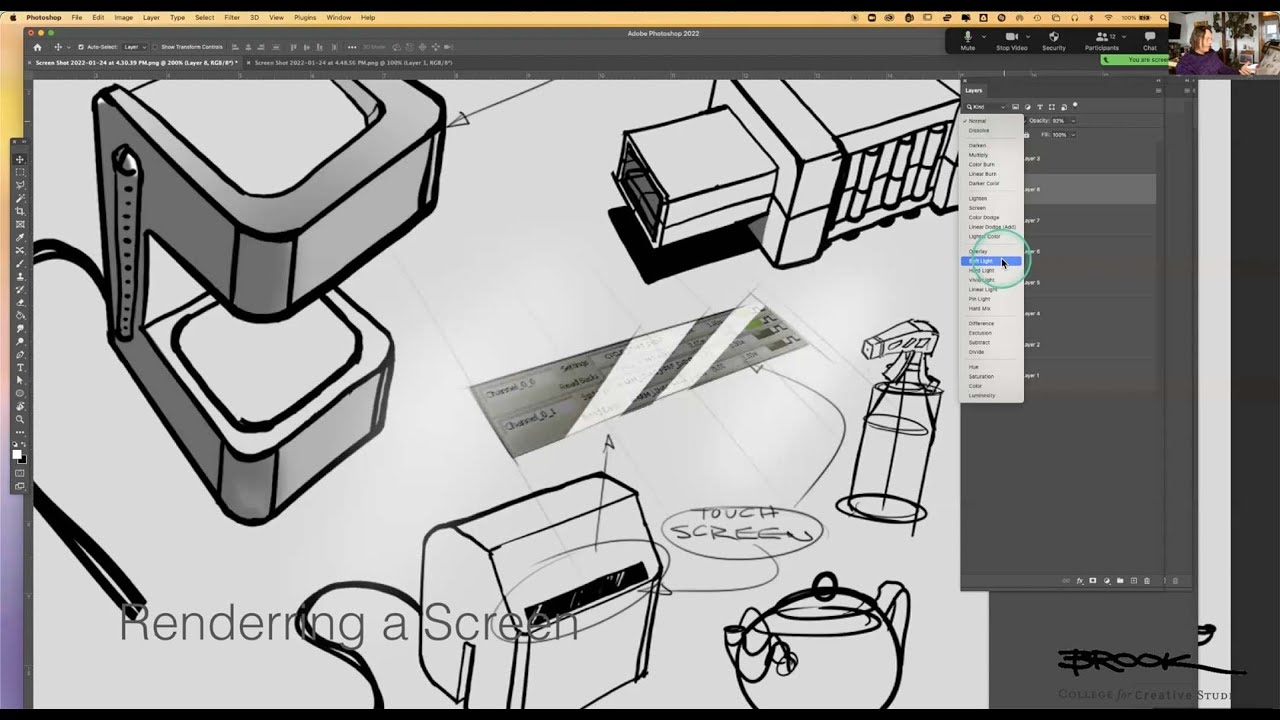Open the Fill slider dropdown arrow
The height and width of the screenshot is (720, 1280).
click(1073, 134)
